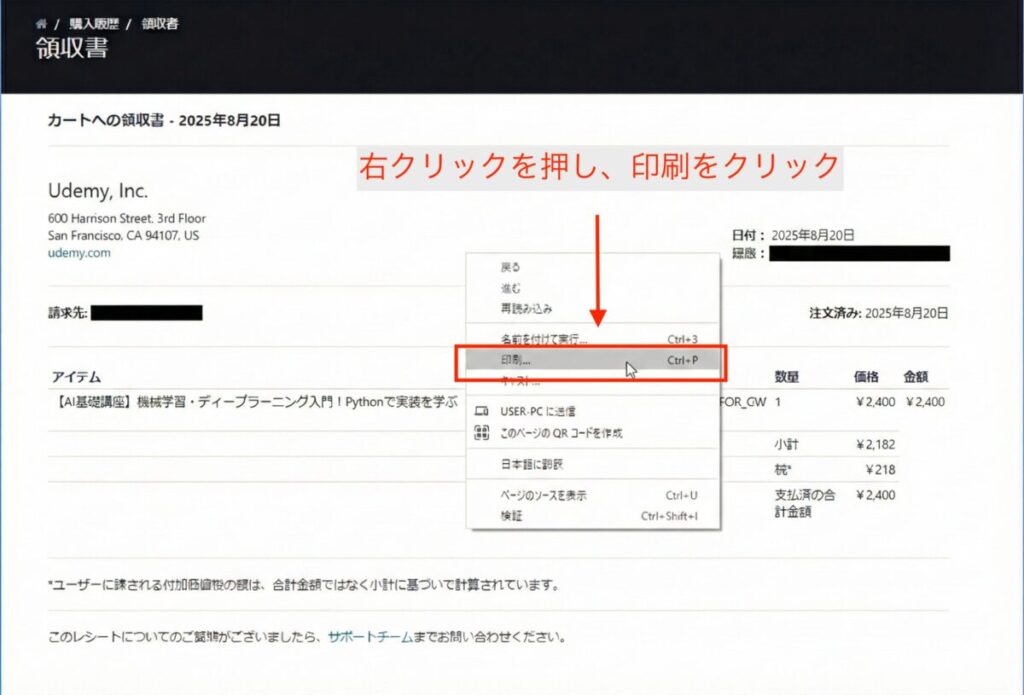Select 進む from the context menu
Screen dimensions: 1024x695
tap(510, 288)
